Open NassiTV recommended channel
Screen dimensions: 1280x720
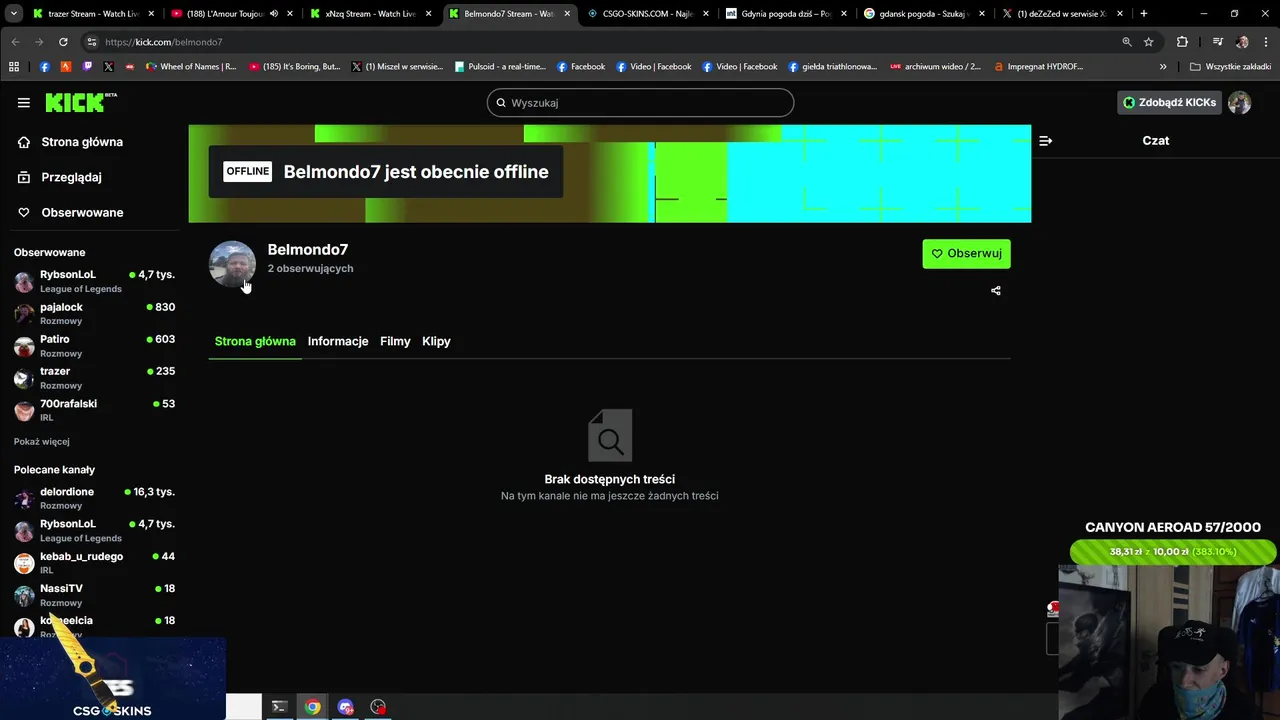click(x=94, y=595)
